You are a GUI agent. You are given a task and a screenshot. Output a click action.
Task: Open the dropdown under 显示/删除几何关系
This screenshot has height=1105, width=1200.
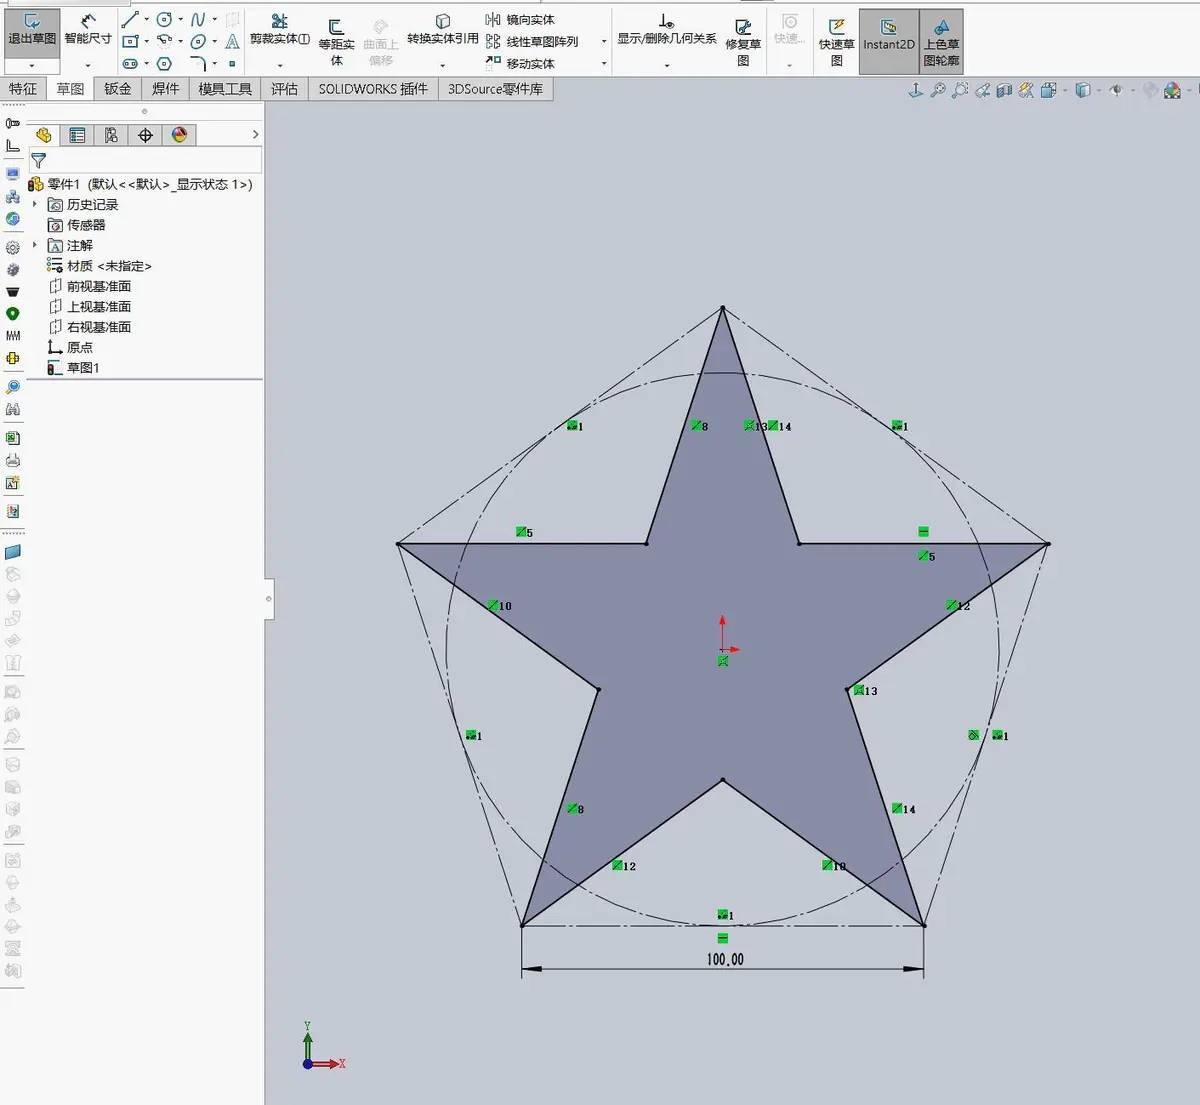[667, 66]
